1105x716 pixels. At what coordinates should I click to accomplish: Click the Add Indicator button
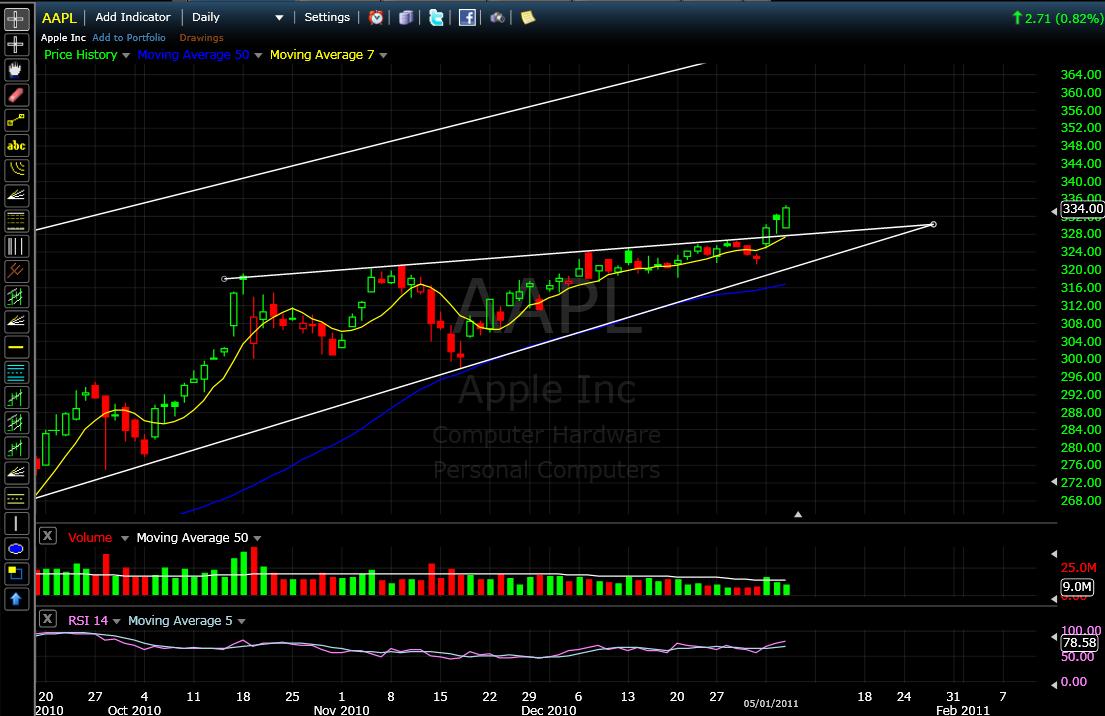[x=133, y=17]
